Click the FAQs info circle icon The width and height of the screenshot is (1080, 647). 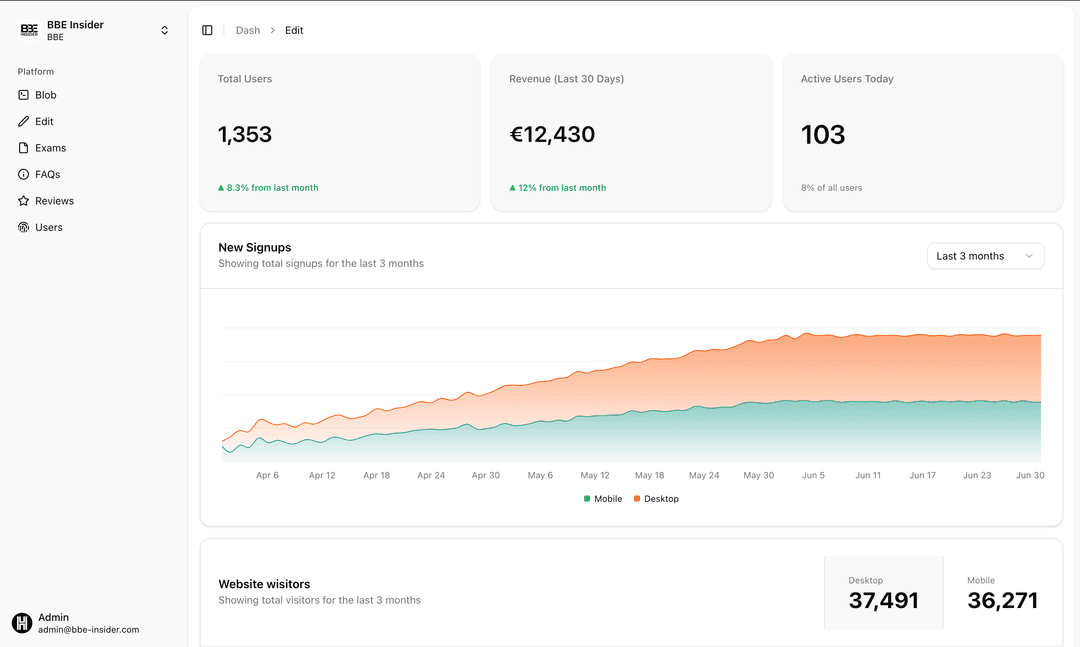[x=23, y=174]
